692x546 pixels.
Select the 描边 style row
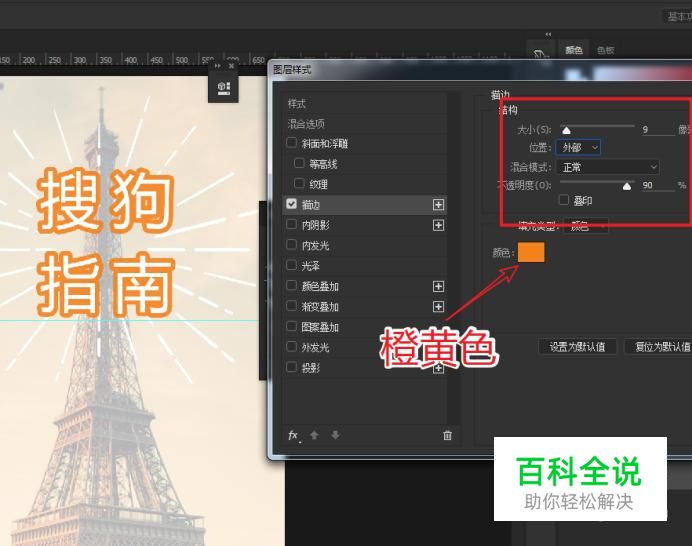point(365,205)
